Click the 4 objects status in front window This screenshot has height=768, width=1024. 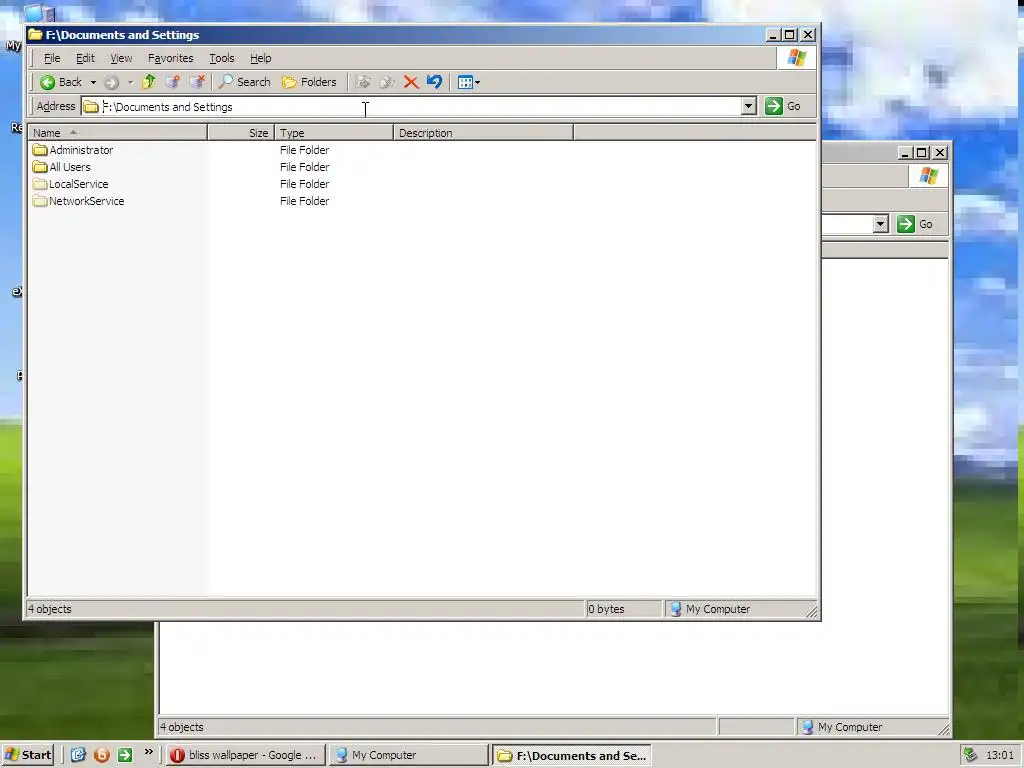pos(50,609)
